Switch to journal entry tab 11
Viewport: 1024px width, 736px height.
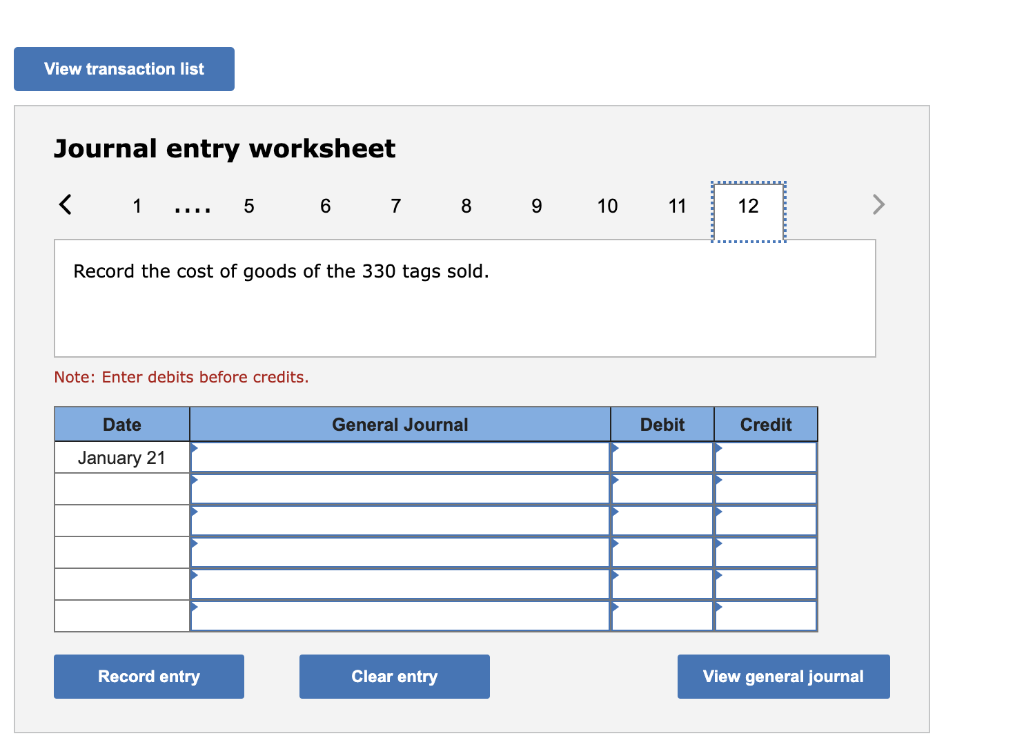(677, 206)
